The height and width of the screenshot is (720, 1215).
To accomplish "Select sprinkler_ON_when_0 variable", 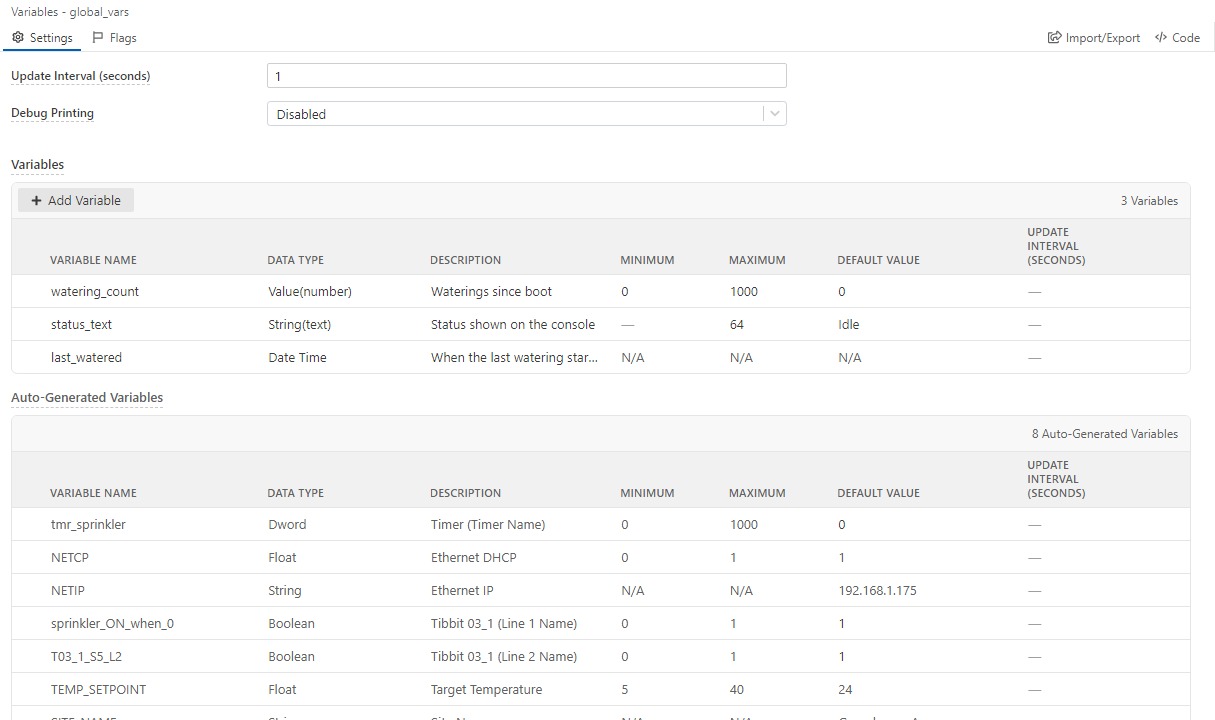I will 112,623.
